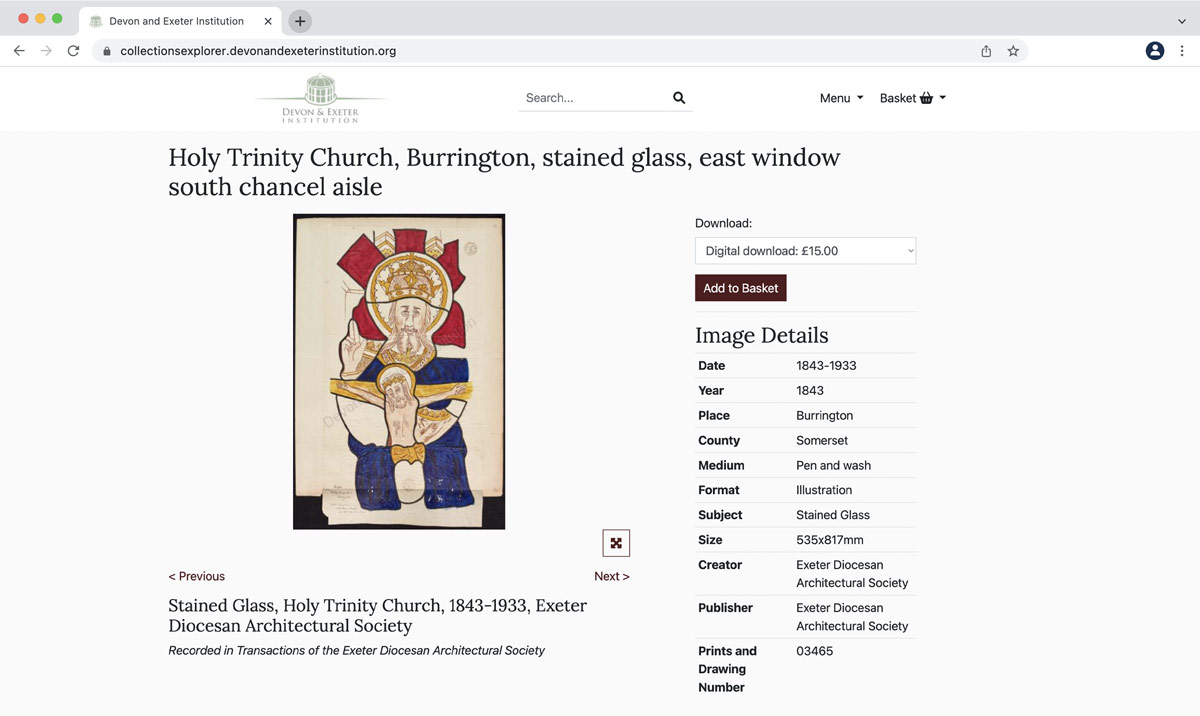Viewport: 1200px width, 716px height.
Task: Open the Digital download price selector
Action: [805, 251]
